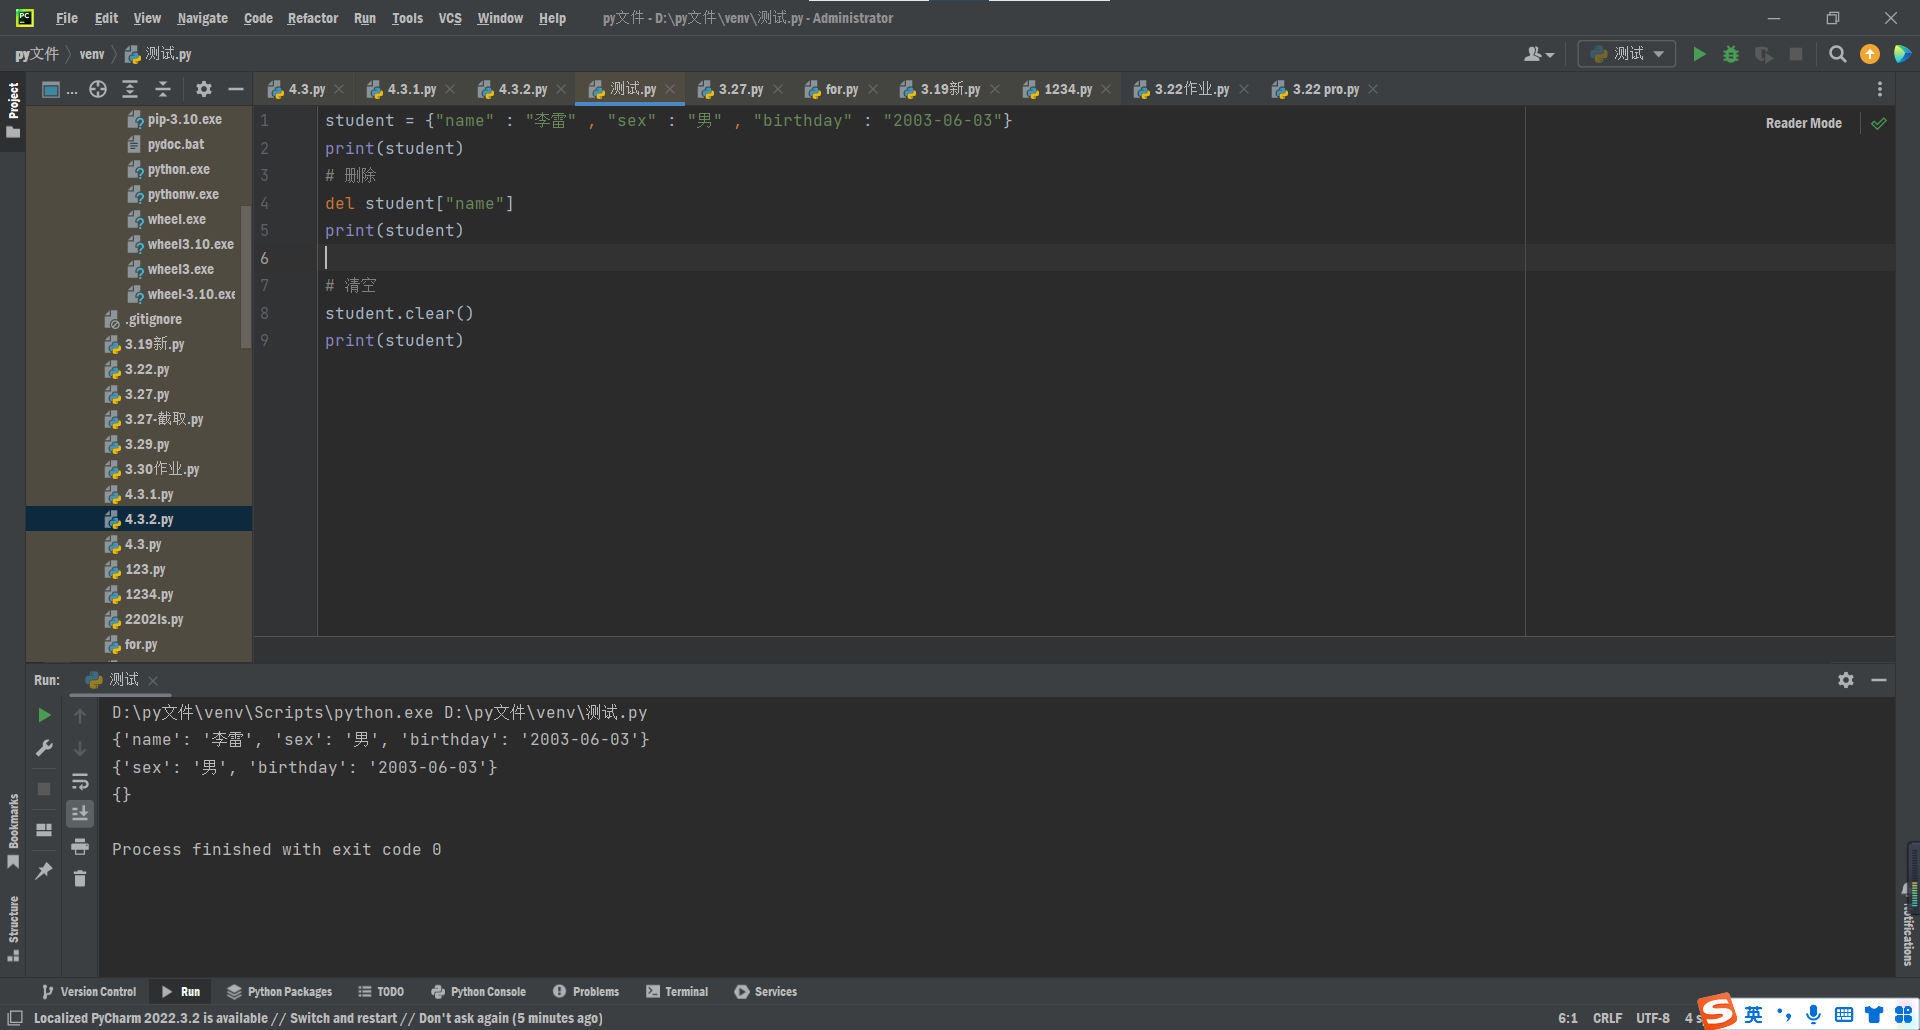Screen dimensions: 1920x1030
Task: Open the Project view mode dropdown
Action: (x=58, y=89)
